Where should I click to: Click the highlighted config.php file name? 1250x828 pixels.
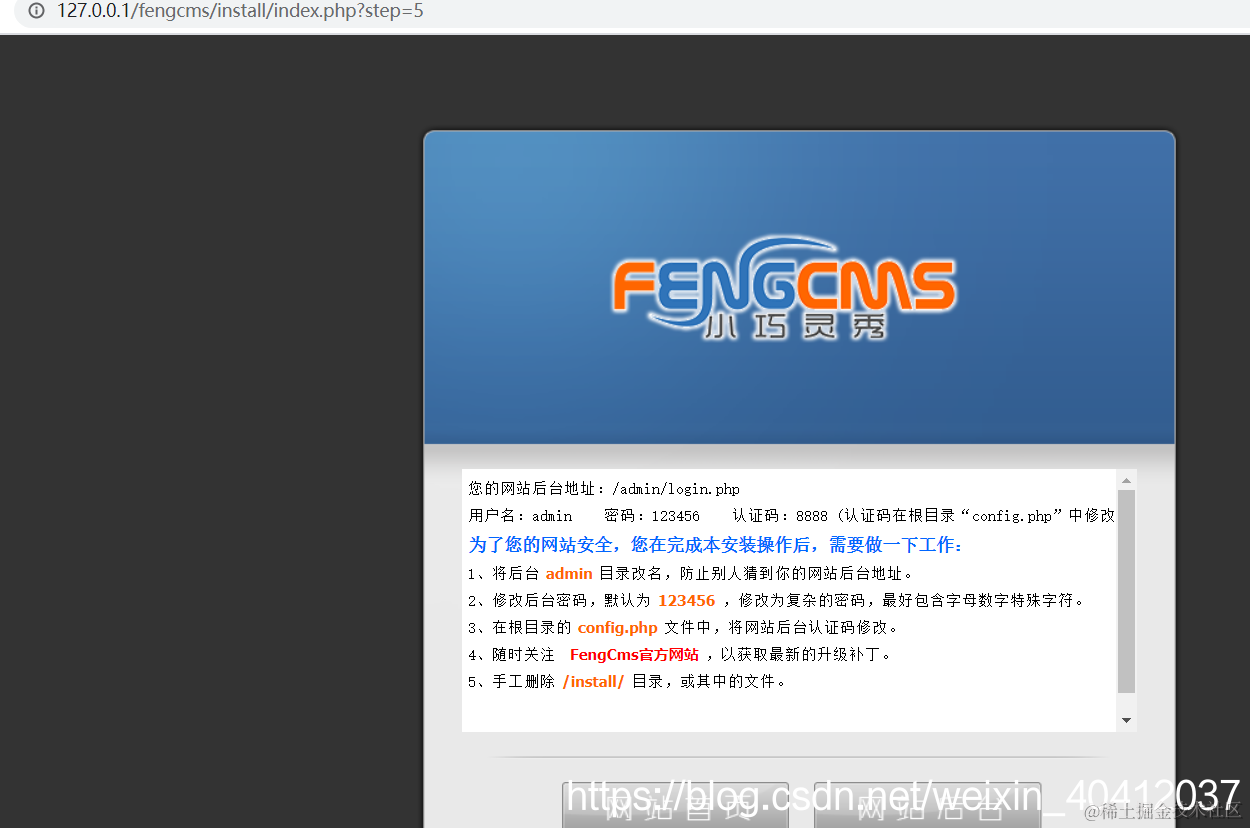[x=617, y=627]
